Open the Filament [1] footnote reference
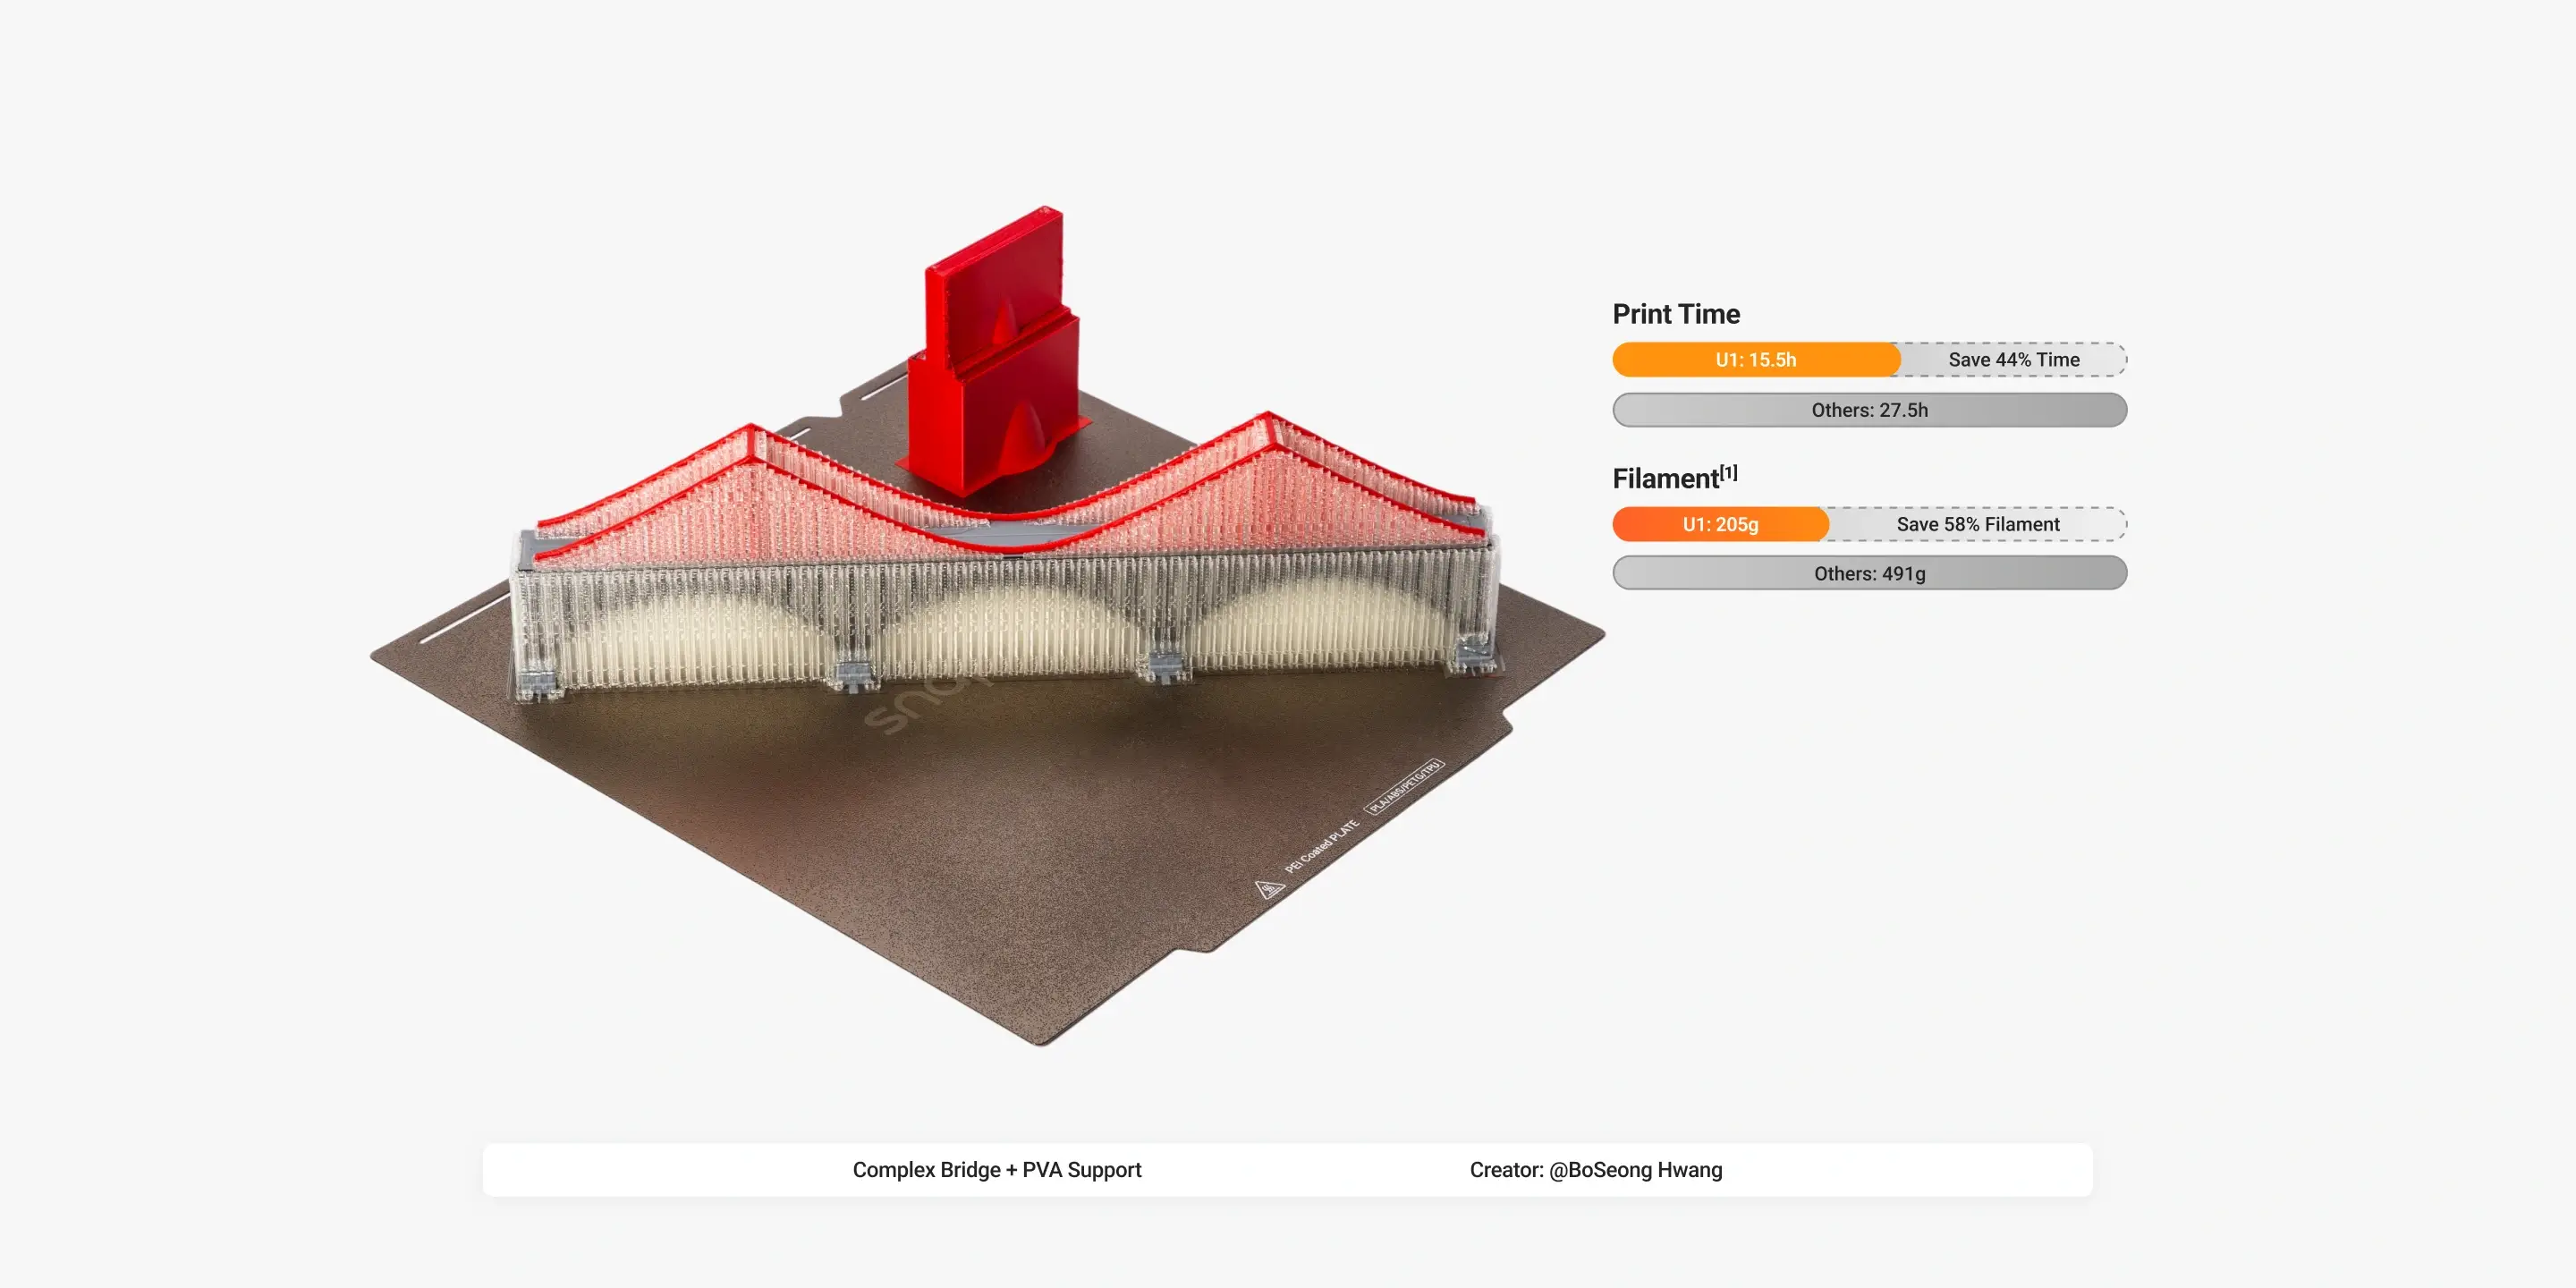This screenshot has height=1288, width=2576. (1729, 472)
